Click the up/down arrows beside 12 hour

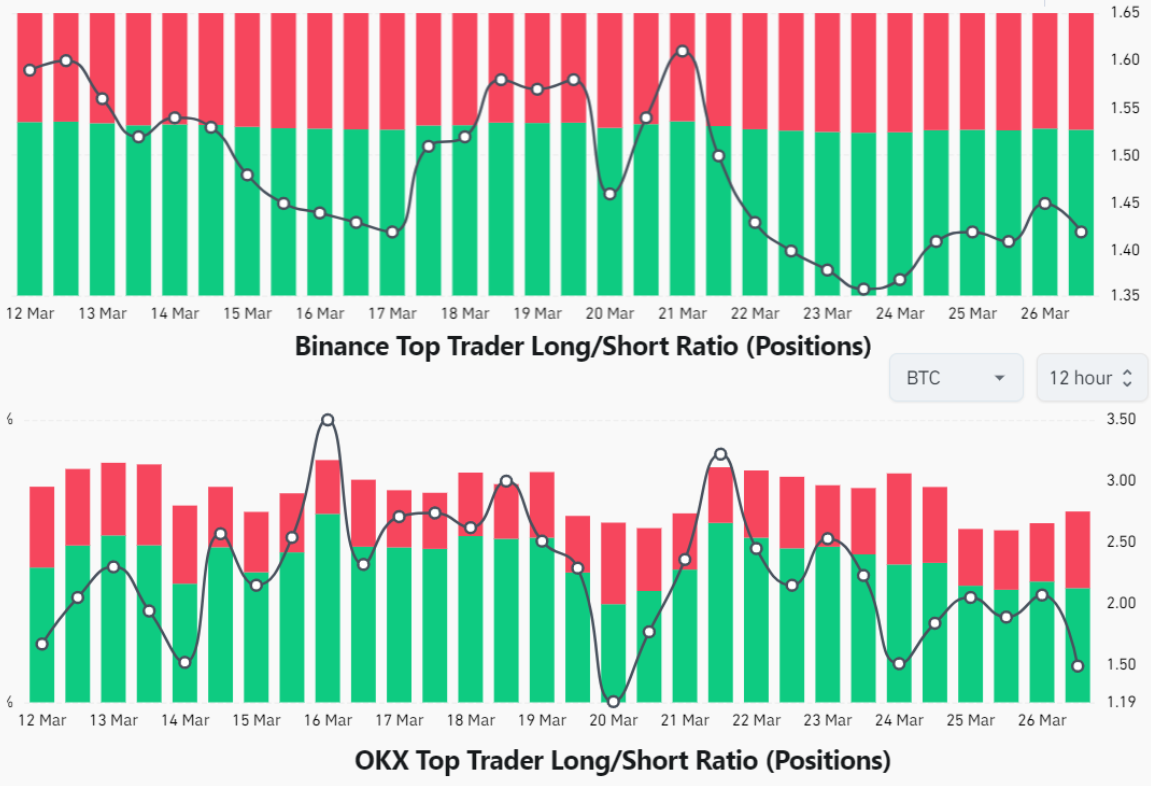coord(1127,378)
